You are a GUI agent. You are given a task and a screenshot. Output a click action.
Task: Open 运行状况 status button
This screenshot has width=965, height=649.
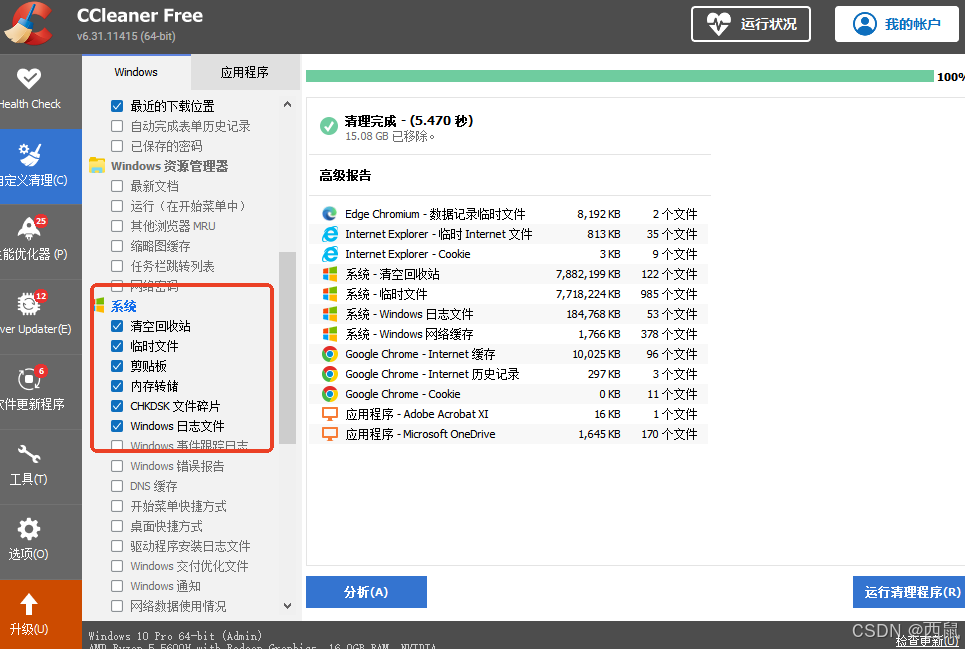tap(751, 24)
